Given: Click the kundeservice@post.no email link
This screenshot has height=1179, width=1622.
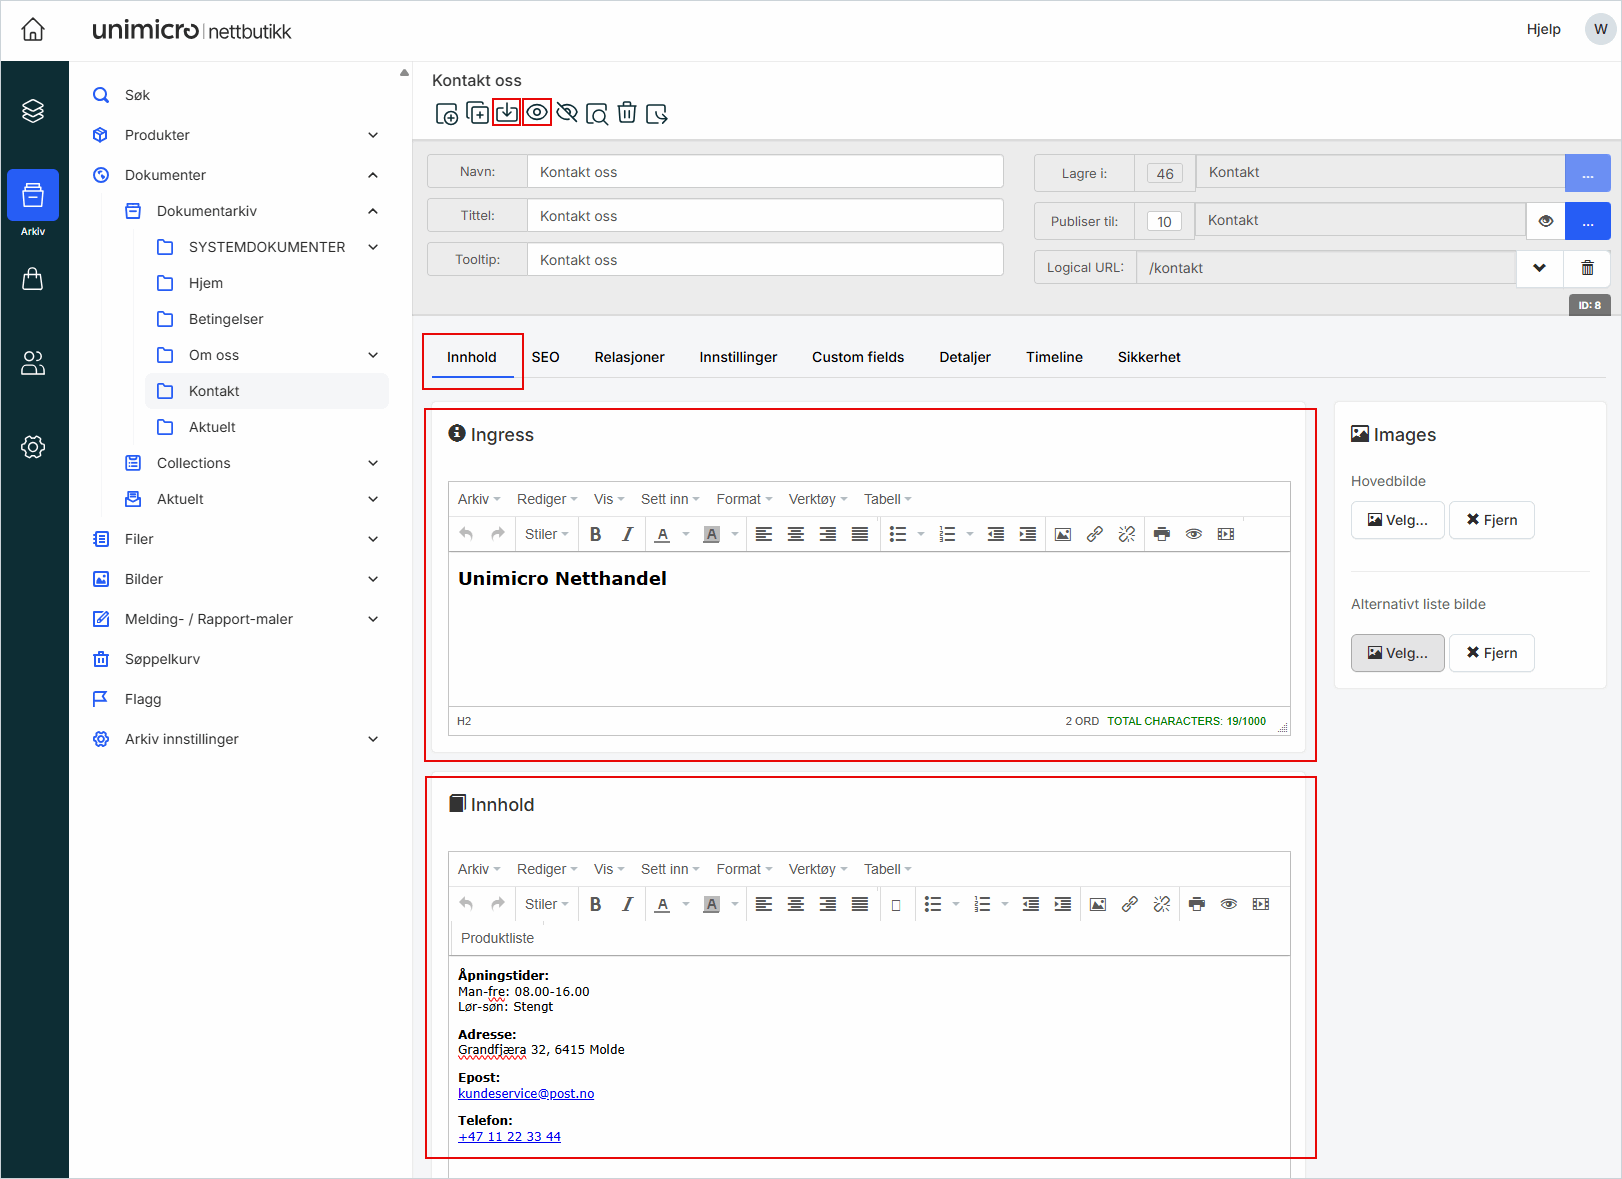Looking at the screenshot, I should tap(526, 1094).
